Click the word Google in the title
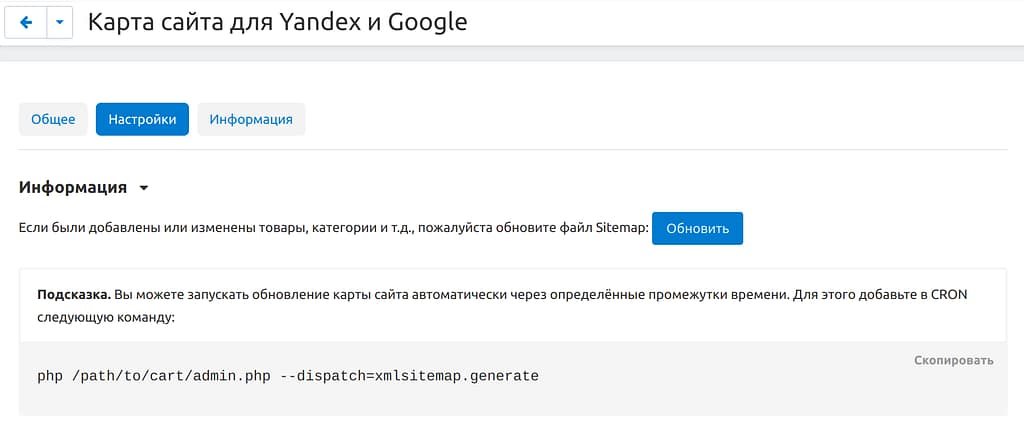Screen dimensions: 1024x447 pyautogui.click(x=423, y=21)
